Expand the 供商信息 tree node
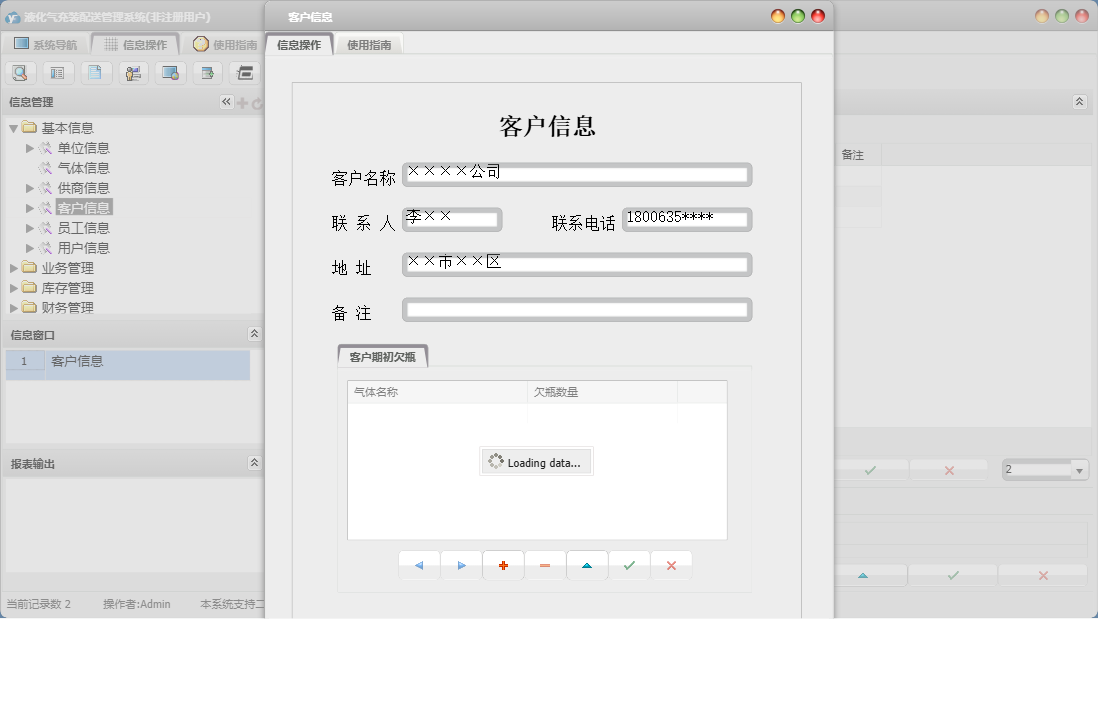This screenshot has height=705, width=1098. tap(30, 187)
